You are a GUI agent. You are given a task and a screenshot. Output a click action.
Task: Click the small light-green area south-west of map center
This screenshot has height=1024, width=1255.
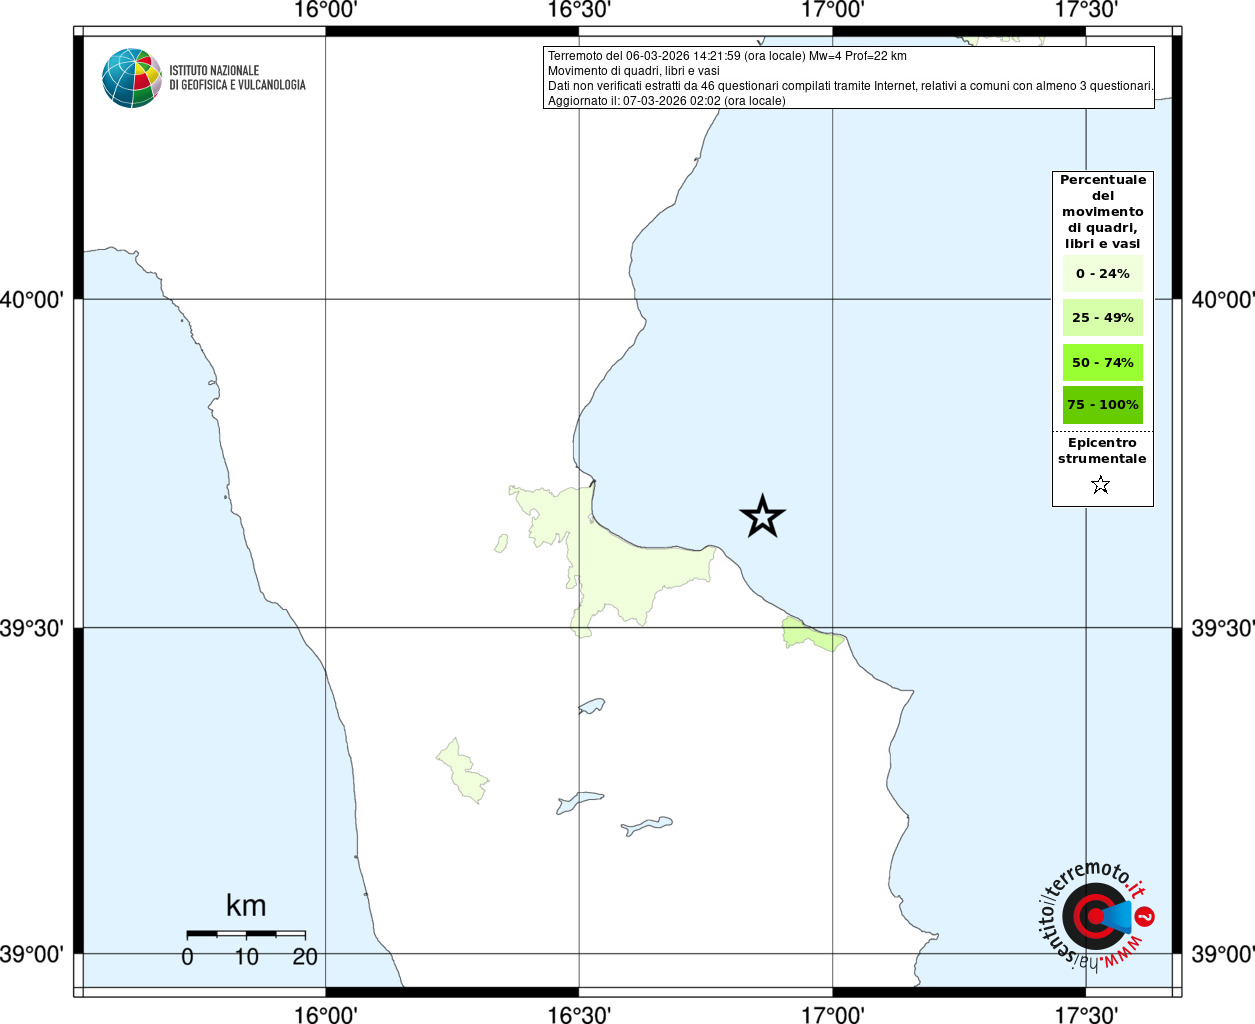(463, 772)
